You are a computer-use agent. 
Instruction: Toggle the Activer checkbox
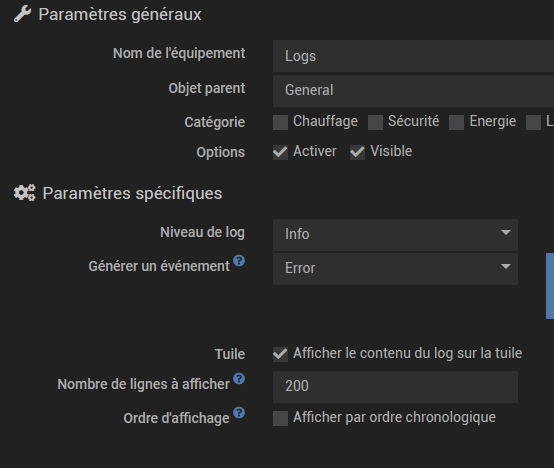pos(281,153)
